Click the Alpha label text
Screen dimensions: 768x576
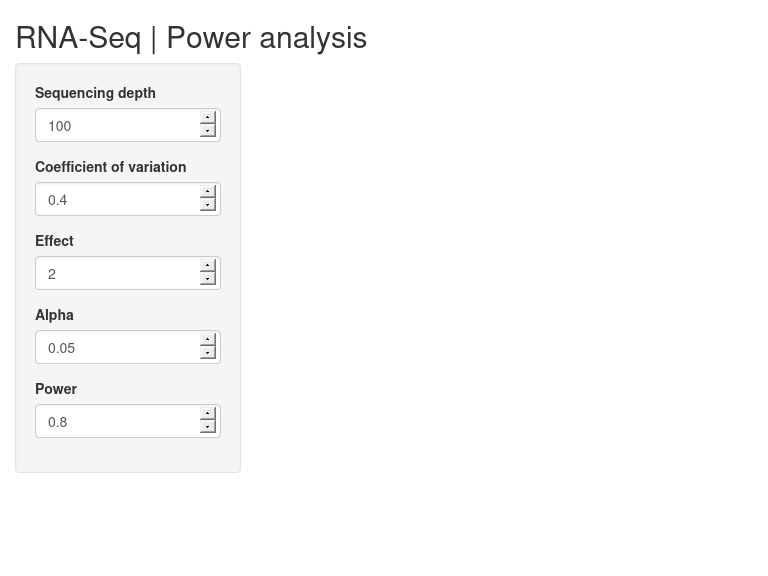pos(54,315)
